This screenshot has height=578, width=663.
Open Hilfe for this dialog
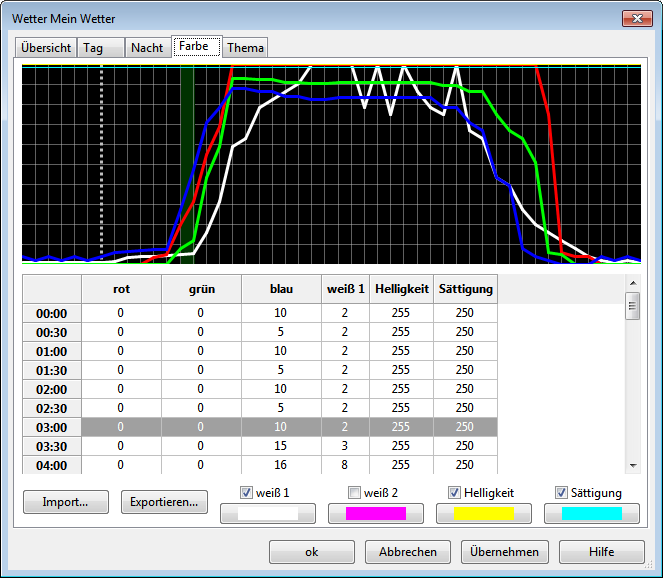coord(601,552)
